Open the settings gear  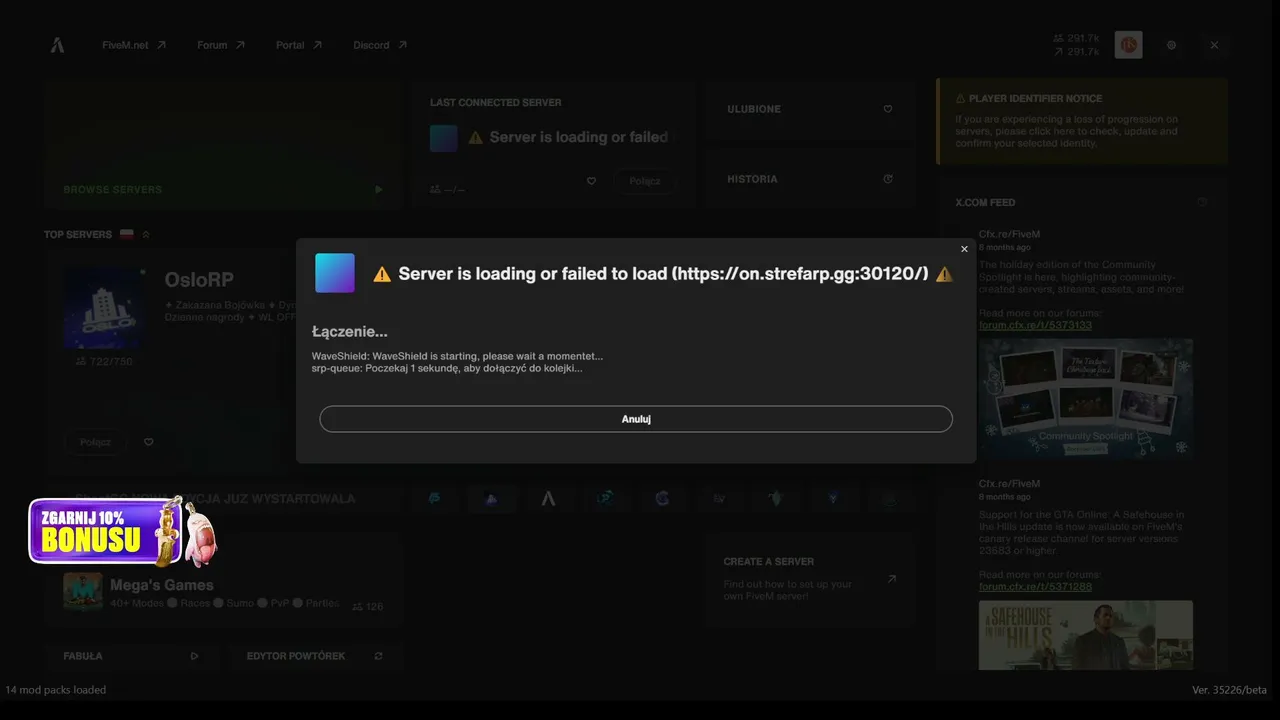pos(1171,45)
